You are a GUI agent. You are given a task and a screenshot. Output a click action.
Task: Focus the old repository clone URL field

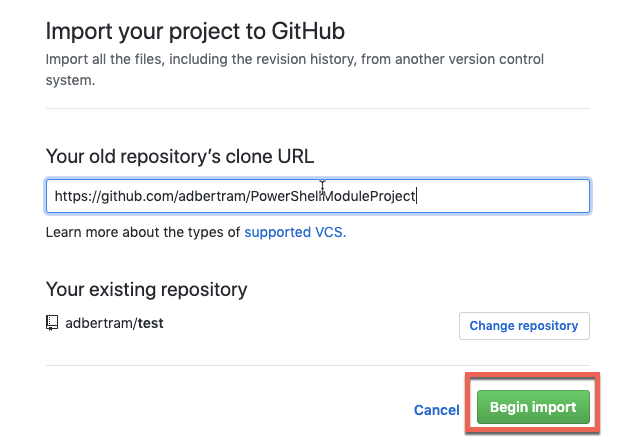coord(318,196)
